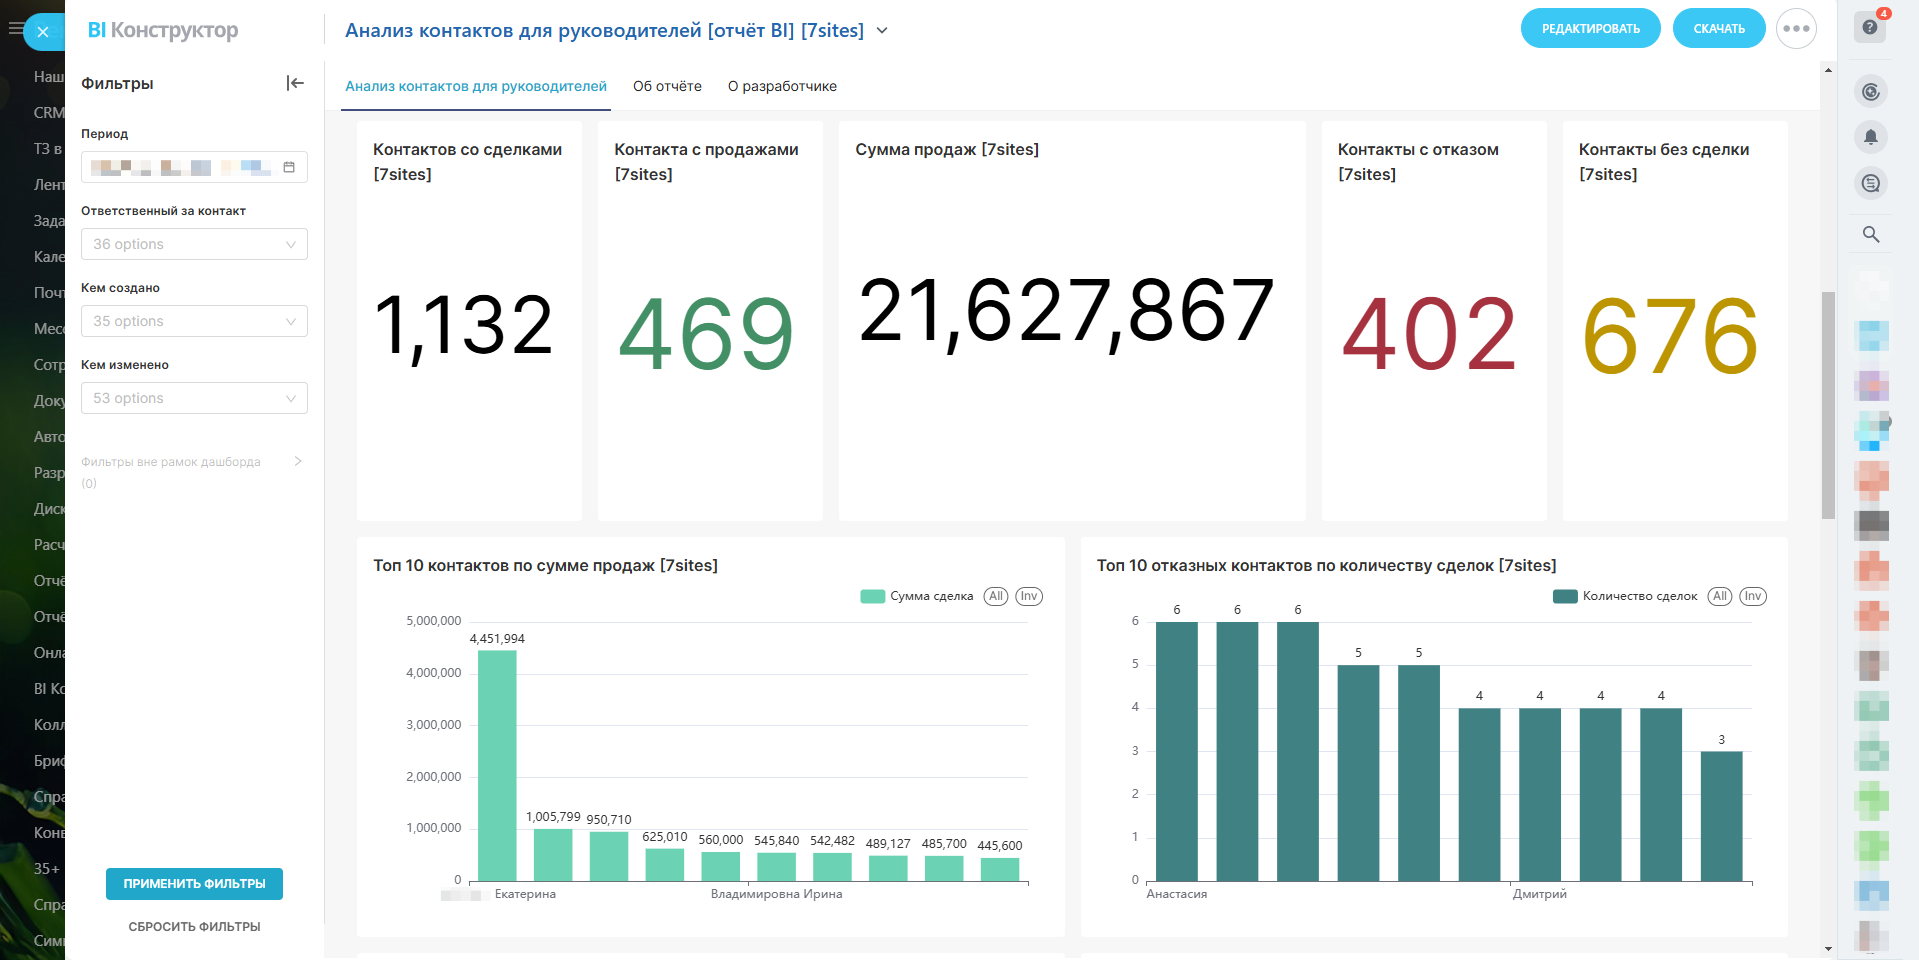
Task: Click the search magnifier in right sidebar
Action: coord(1871,234)
